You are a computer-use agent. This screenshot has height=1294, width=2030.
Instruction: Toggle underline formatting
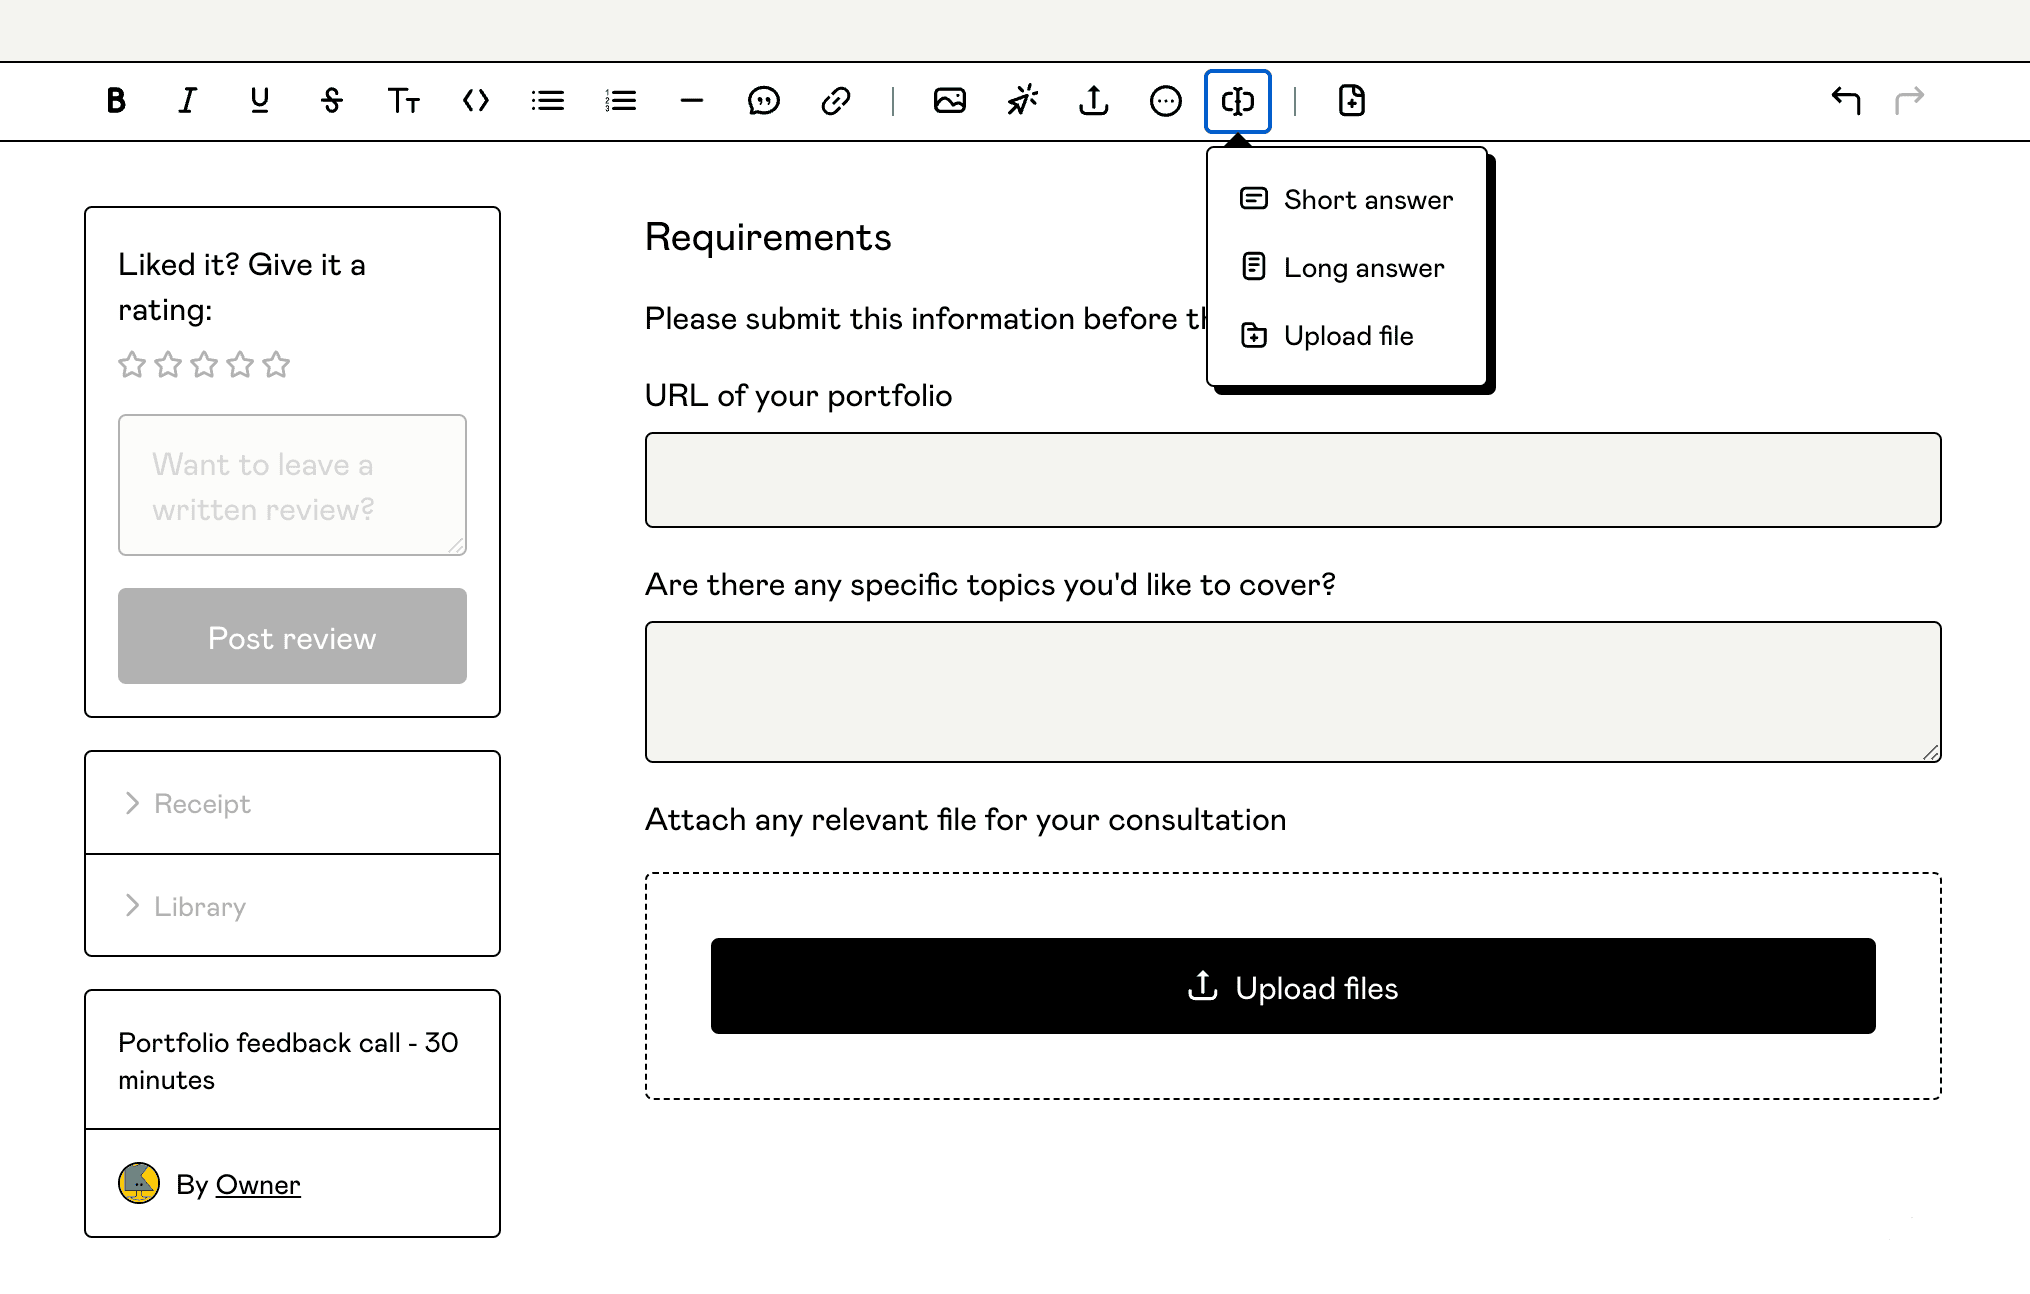coord(259,101)
